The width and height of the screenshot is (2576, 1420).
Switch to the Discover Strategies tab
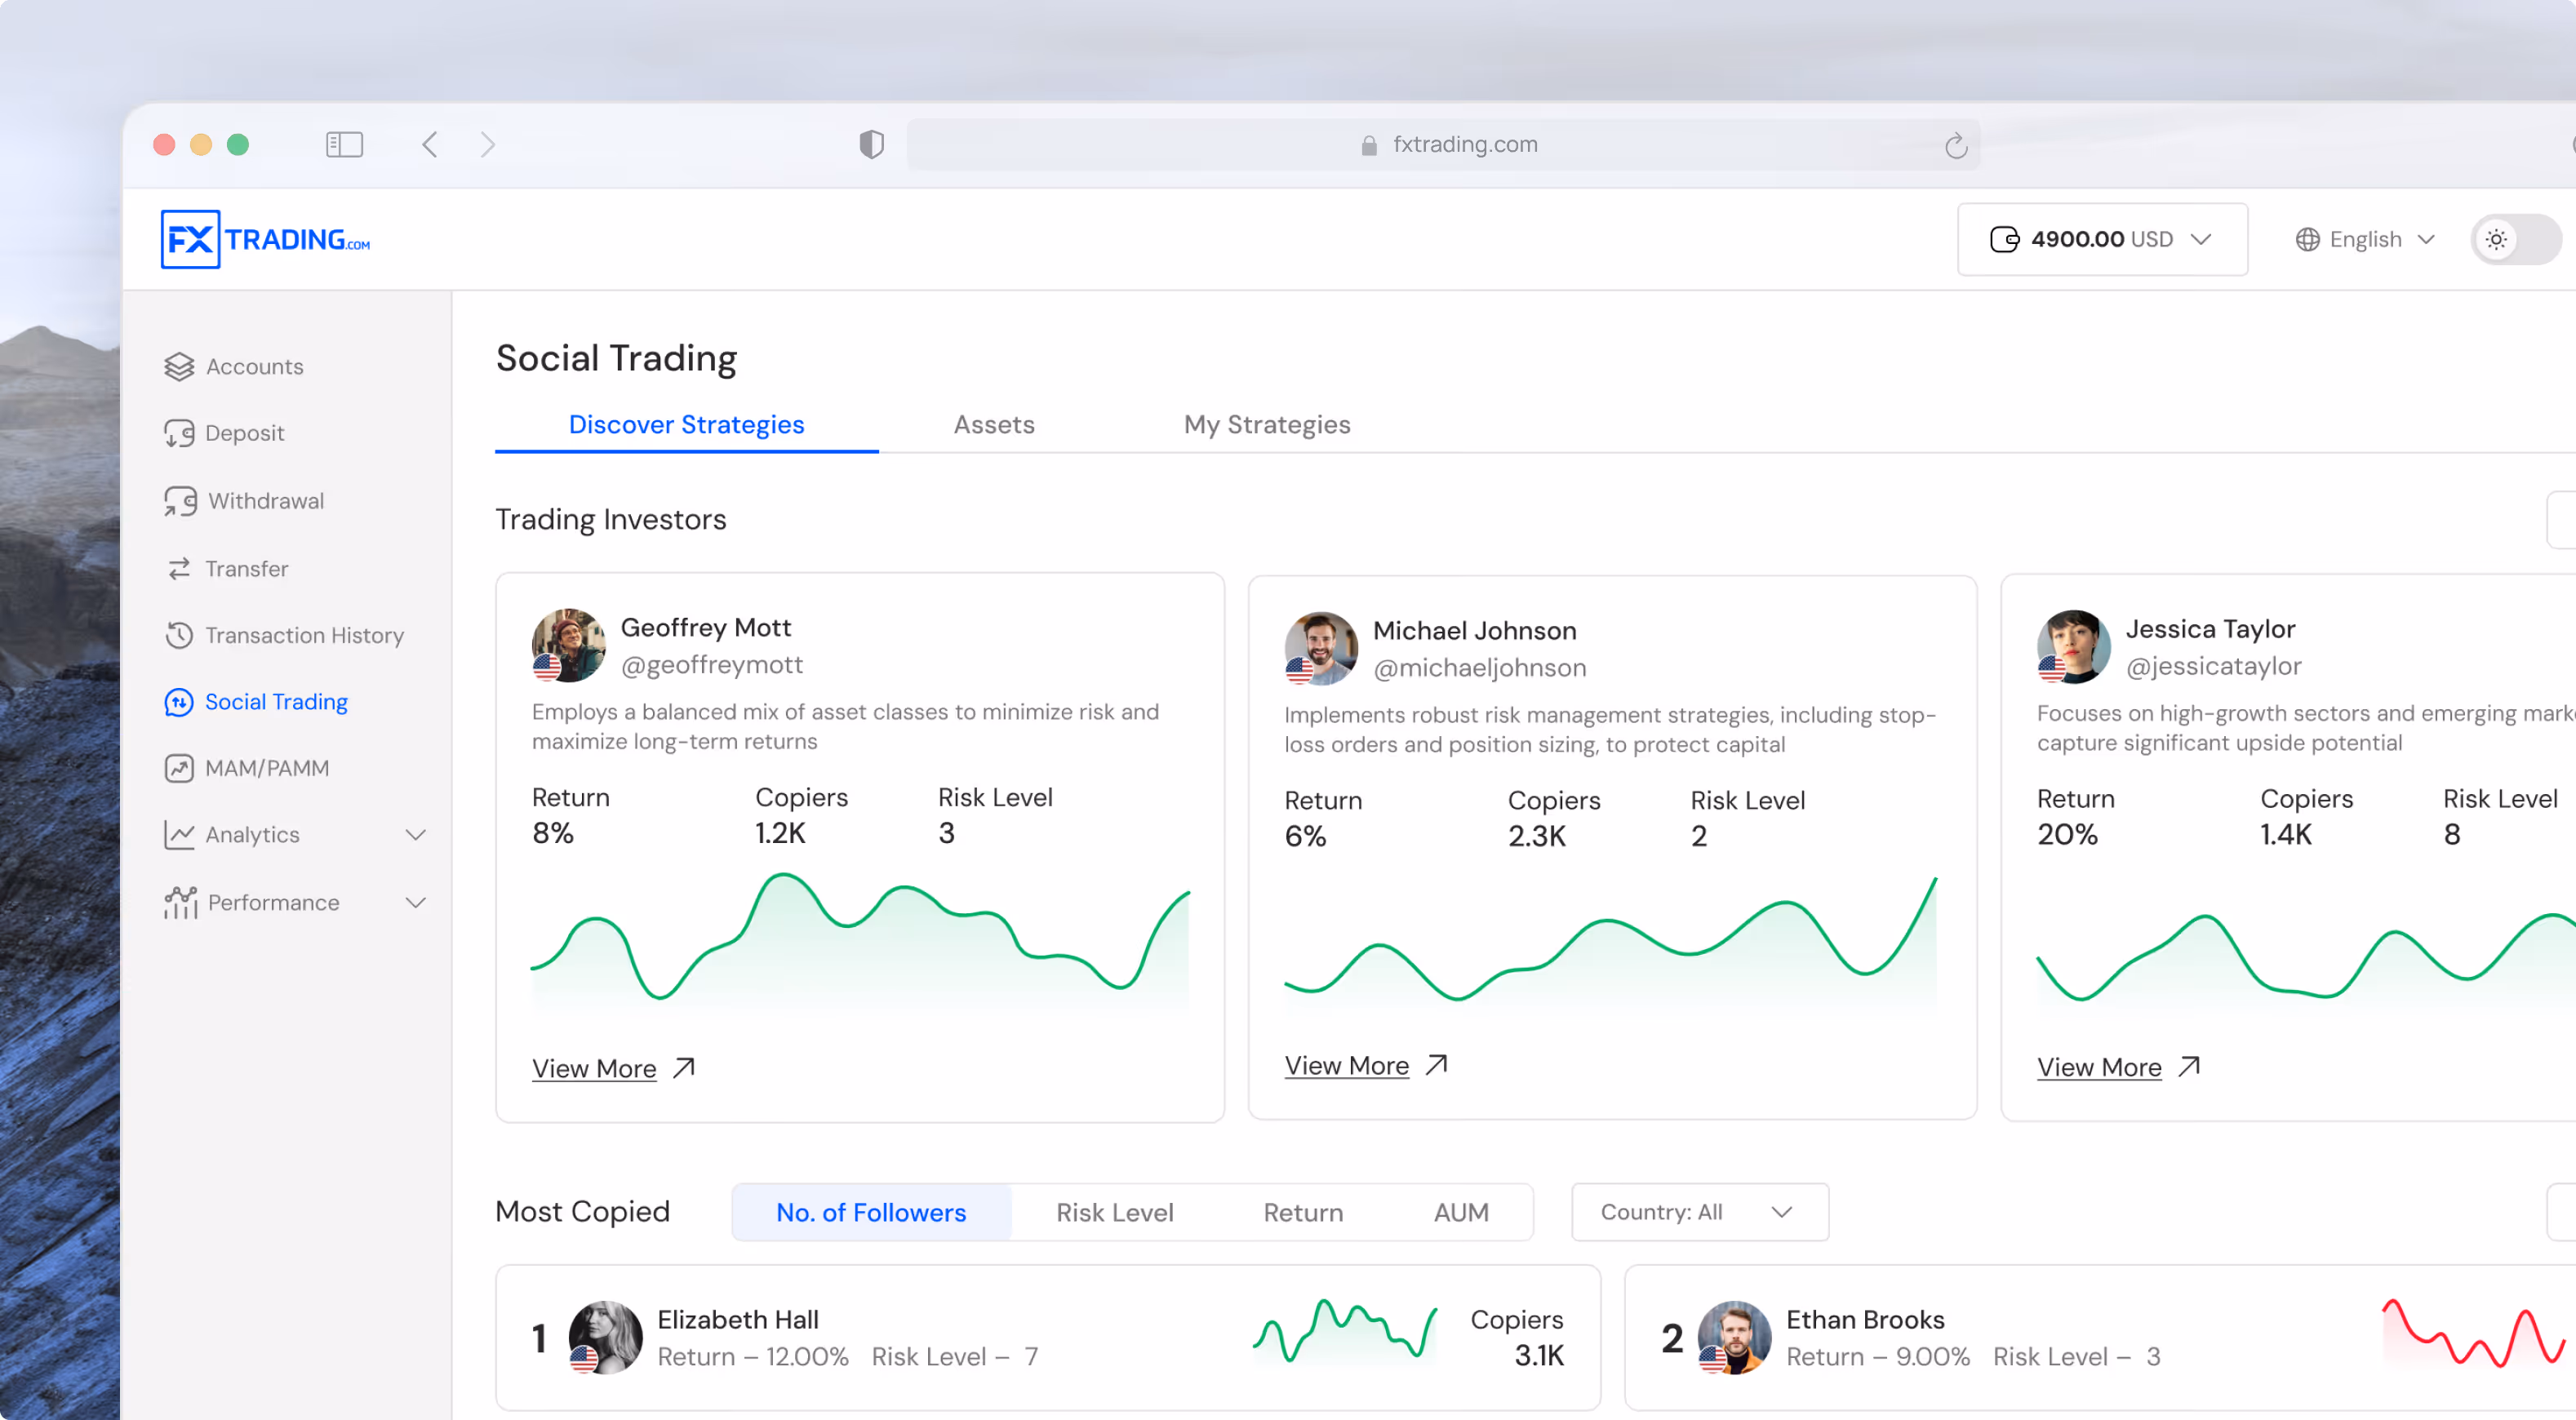click(x=687, y=425)
